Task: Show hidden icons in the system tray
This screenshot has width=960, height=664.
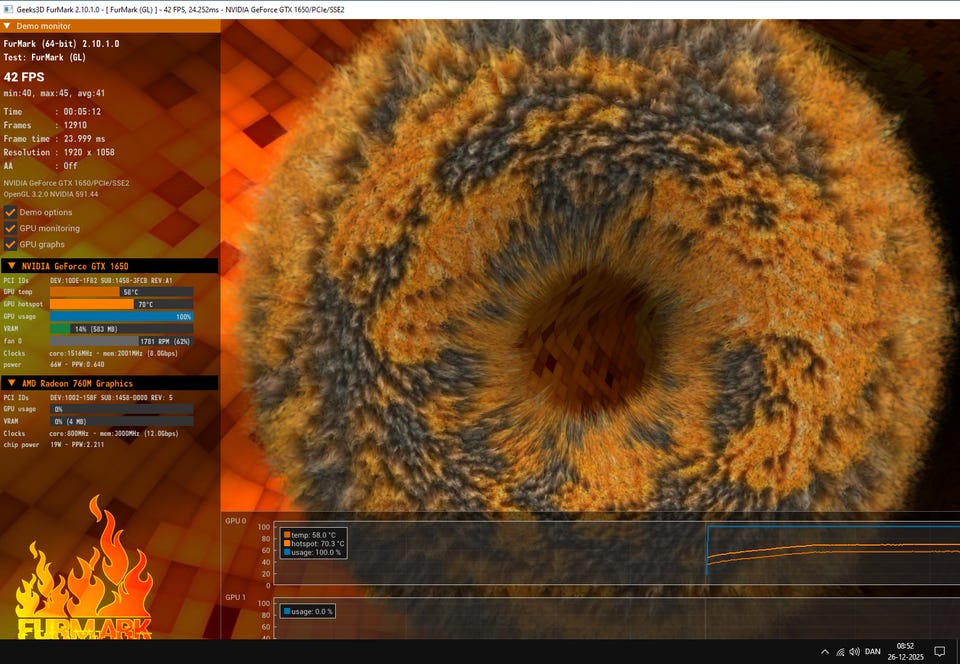Action: point(825,652)
